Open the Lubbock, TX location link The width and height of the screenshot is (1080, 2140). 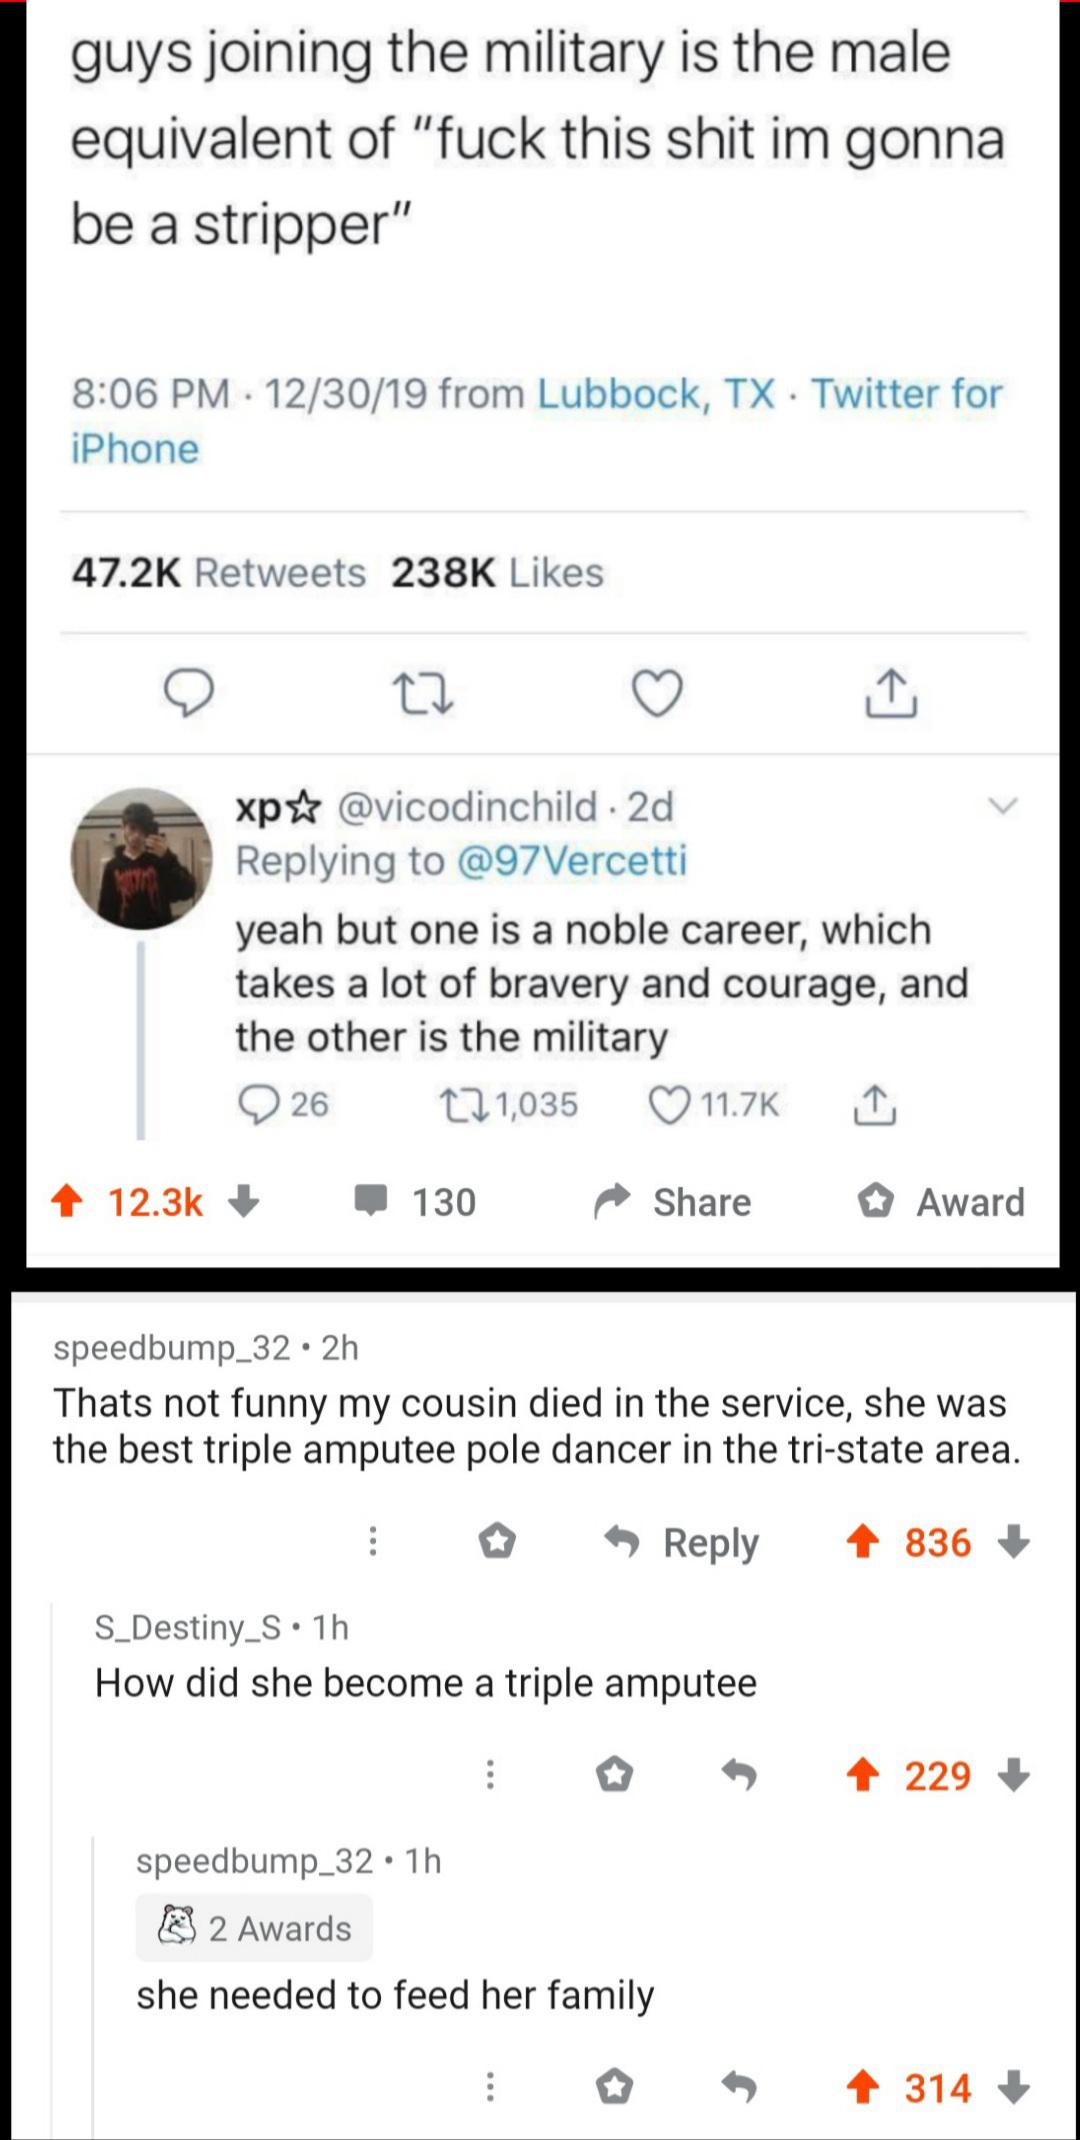pos(656,394)
